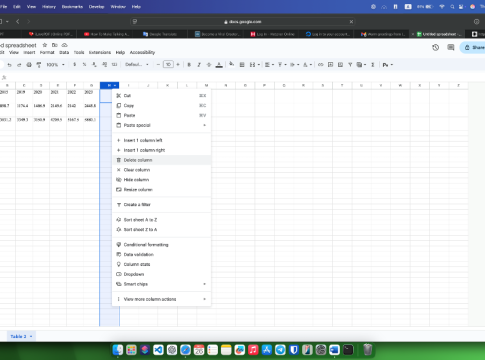485x360 pixels.
Task: Insert link using chain icon
Action: tap(320, 65)
